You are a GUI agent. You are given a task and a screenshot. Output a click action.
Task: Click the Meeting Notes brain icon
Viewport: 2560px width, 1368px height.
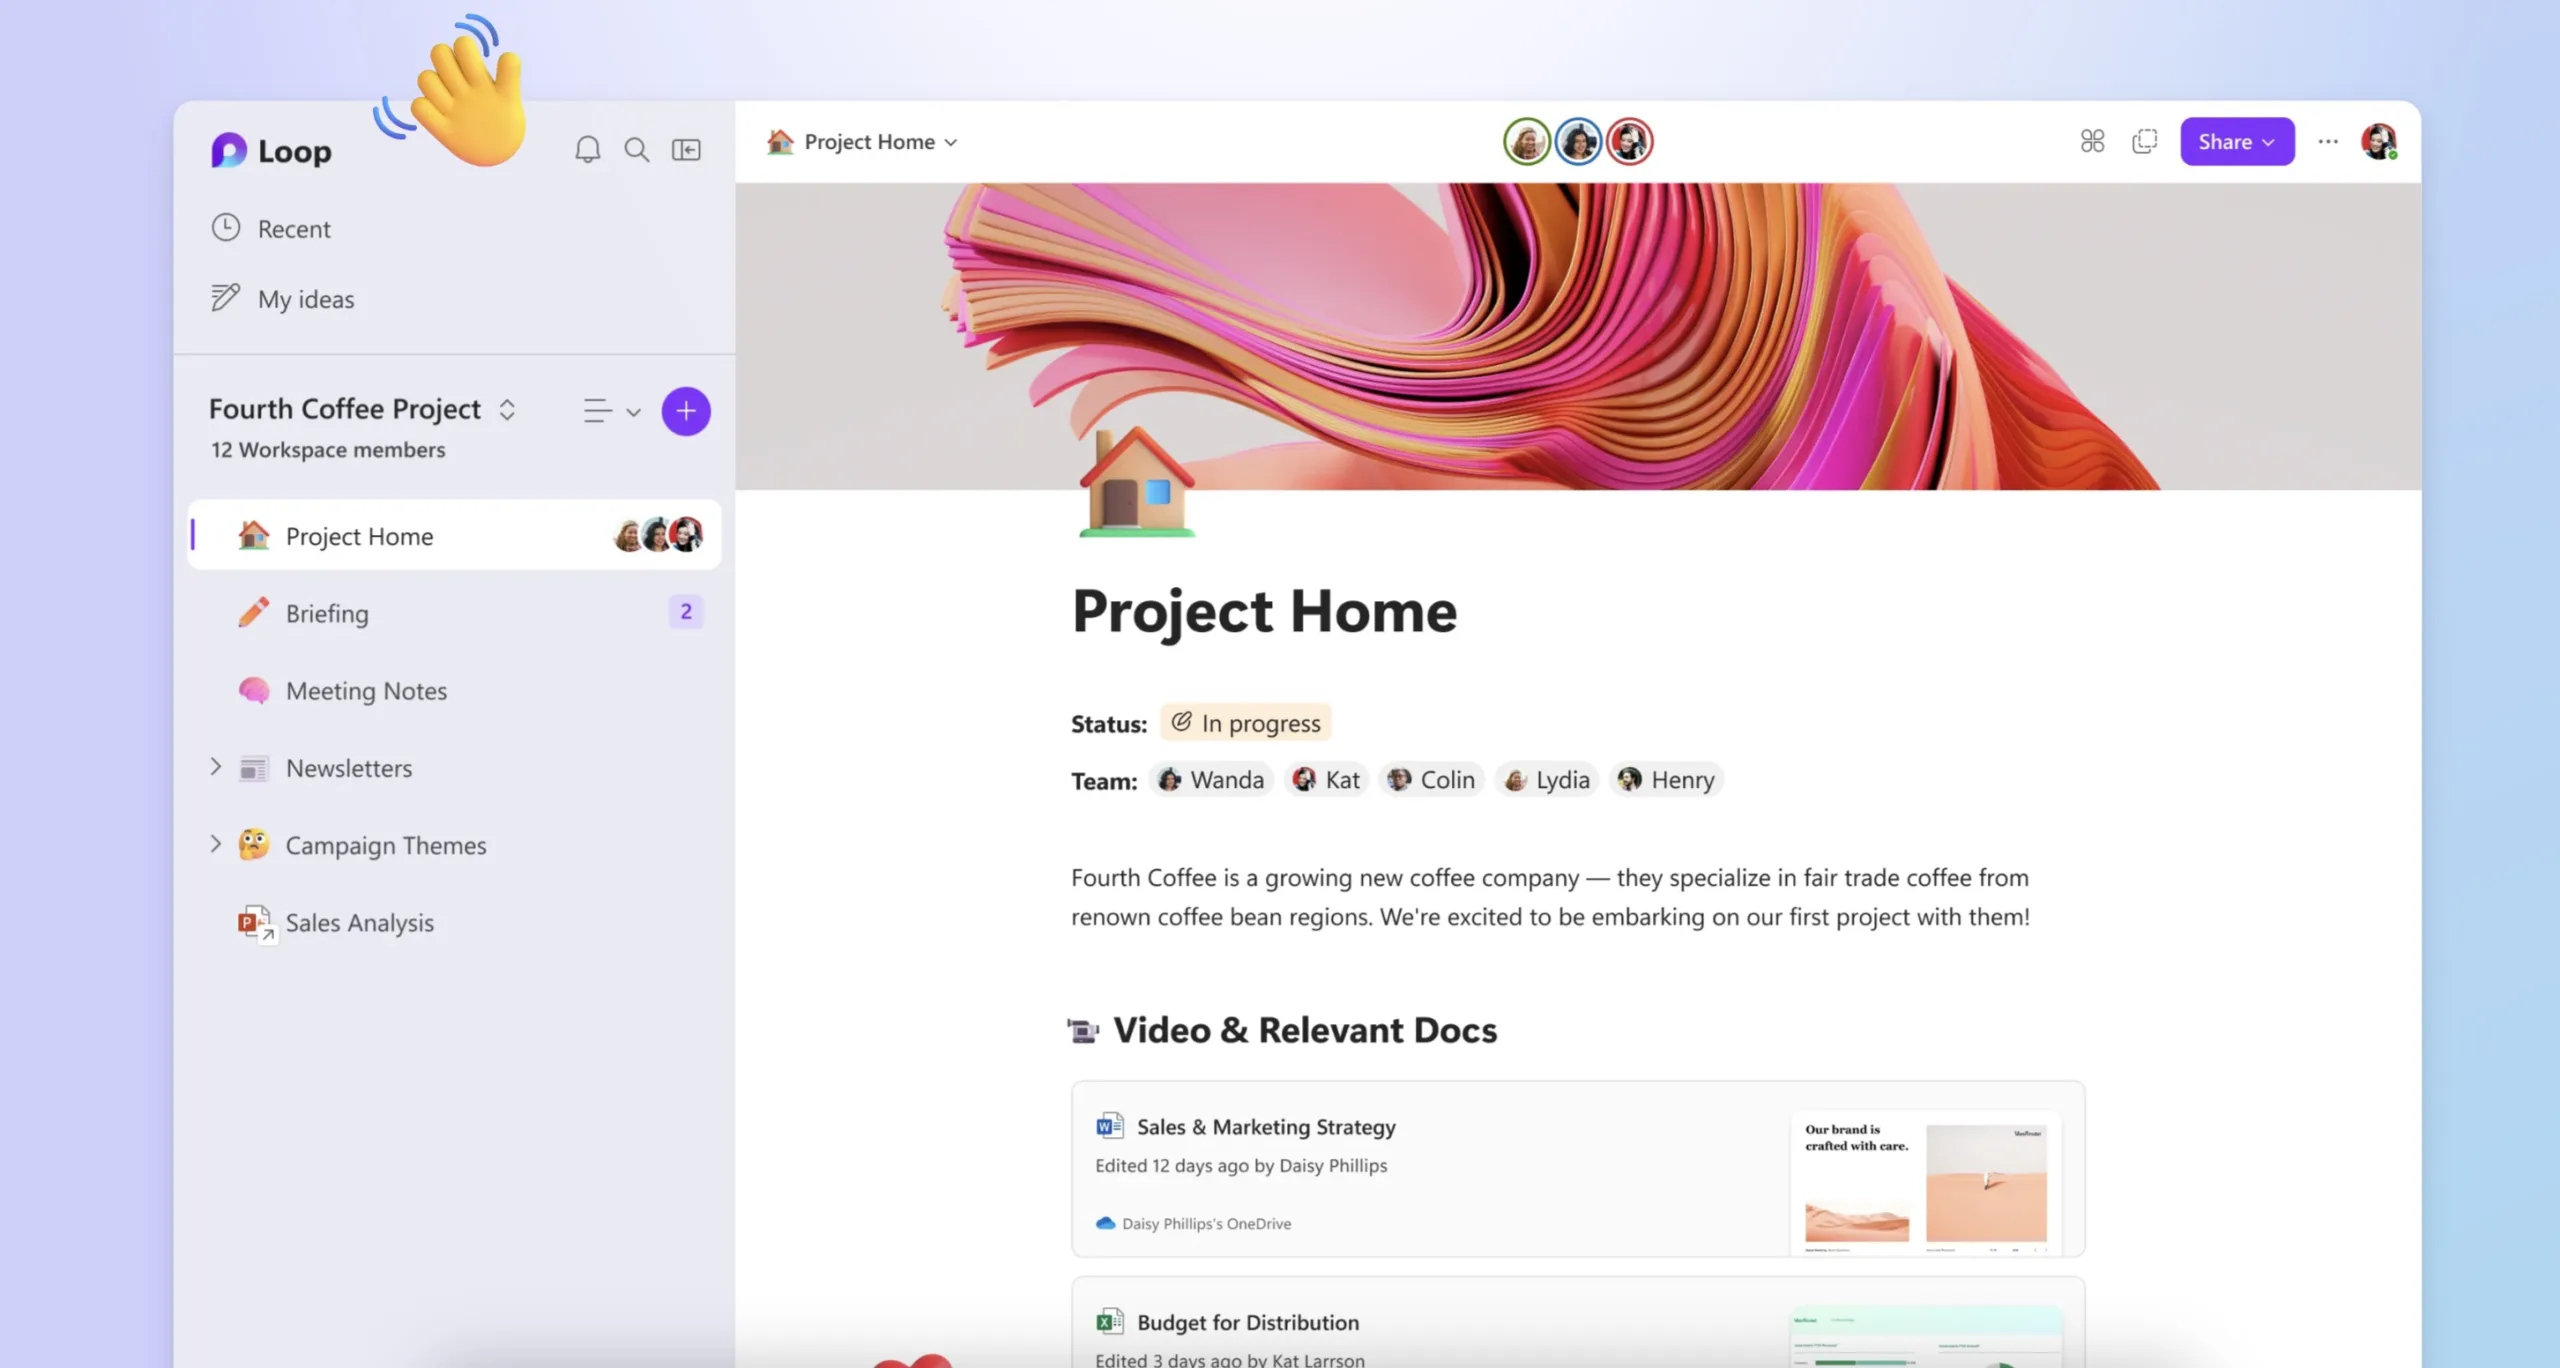[x=254, y=689]
